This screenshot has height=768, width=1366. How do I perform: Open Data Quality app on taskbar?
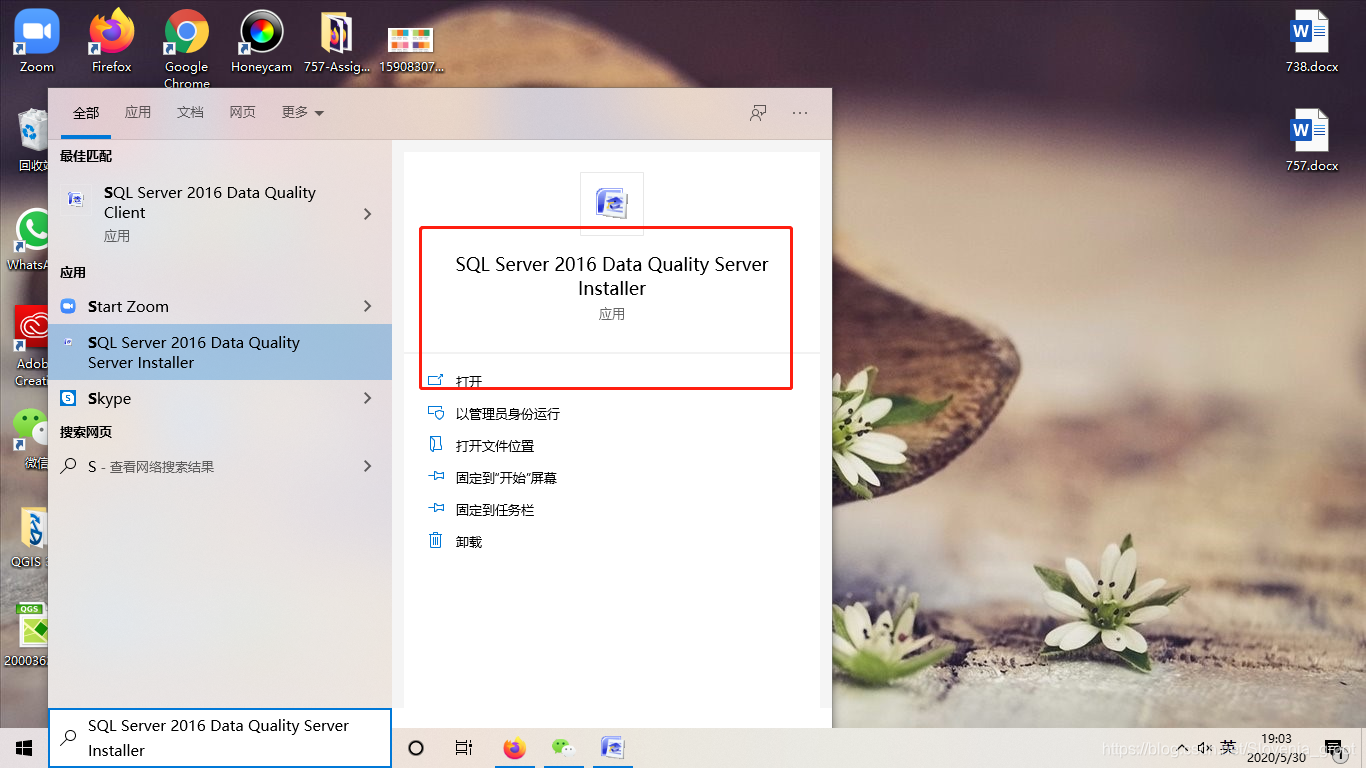(x=612, y=748)
